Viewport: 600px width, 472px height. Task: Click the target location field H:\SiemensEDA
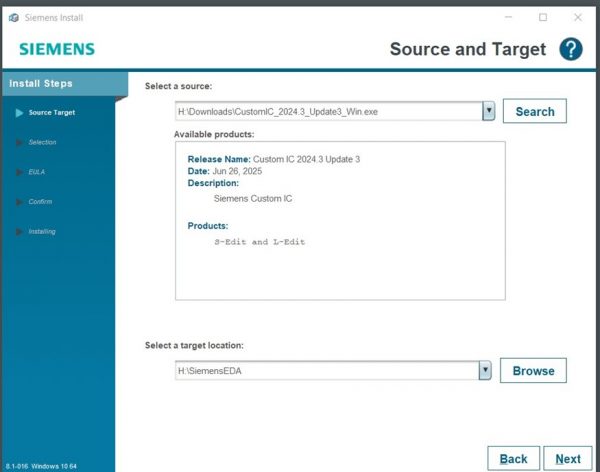click(x=327, y=371)
